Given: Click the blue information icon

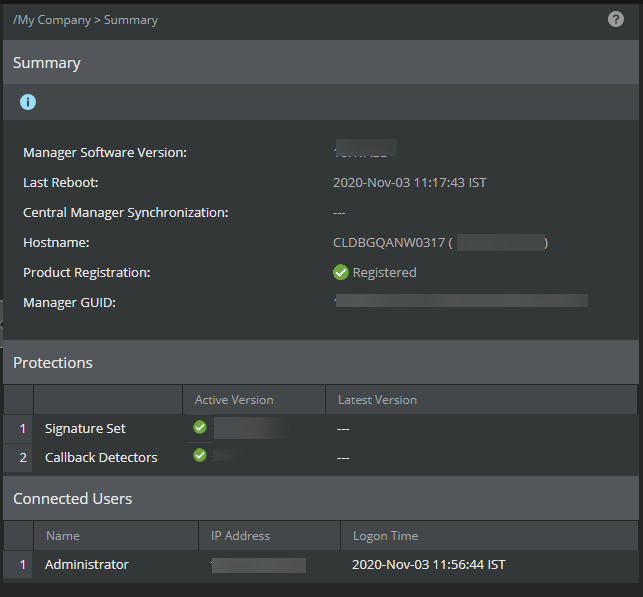Looking at the screenshot, I should pyautogui.click(x=28, y=102).
